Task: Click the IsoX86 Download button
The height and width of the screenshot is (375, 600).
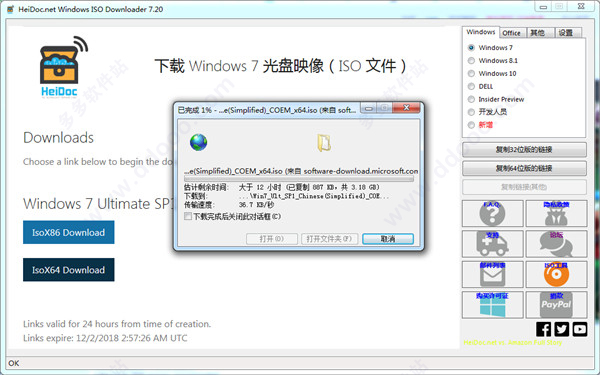Action: 68,232
